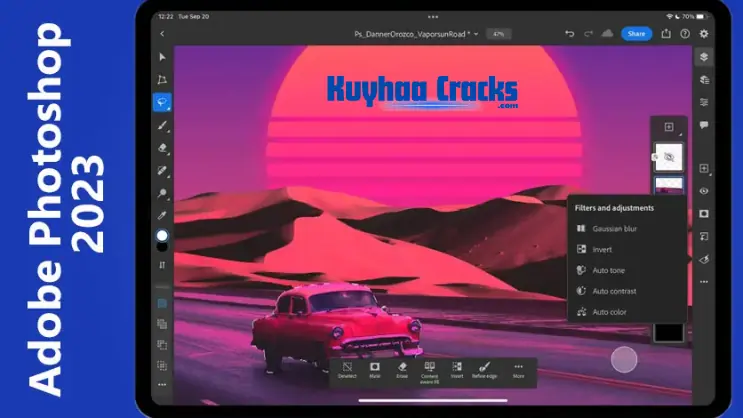Choose the Eraser tool in left toolbar

click(x=162, y=147)
